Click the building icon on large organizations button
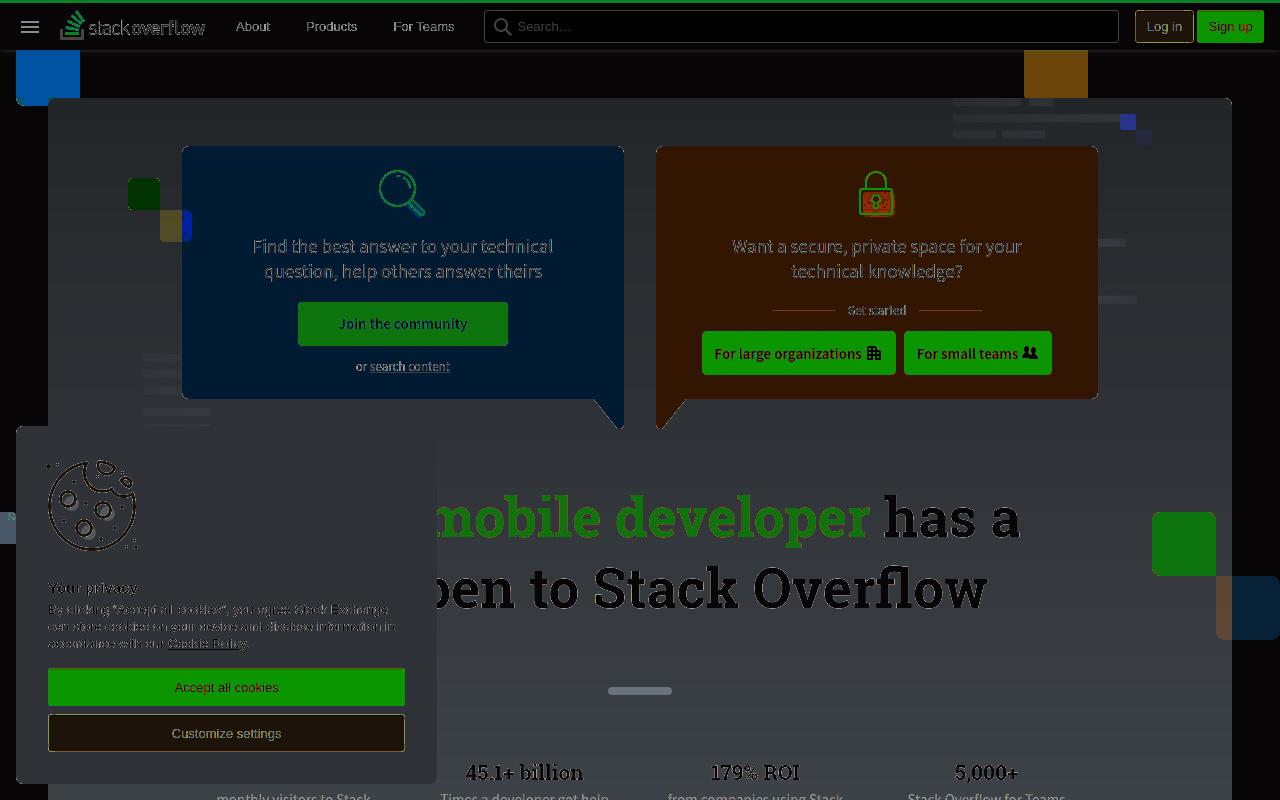This screenshot has height=800, width=1280. pos(874,353)
